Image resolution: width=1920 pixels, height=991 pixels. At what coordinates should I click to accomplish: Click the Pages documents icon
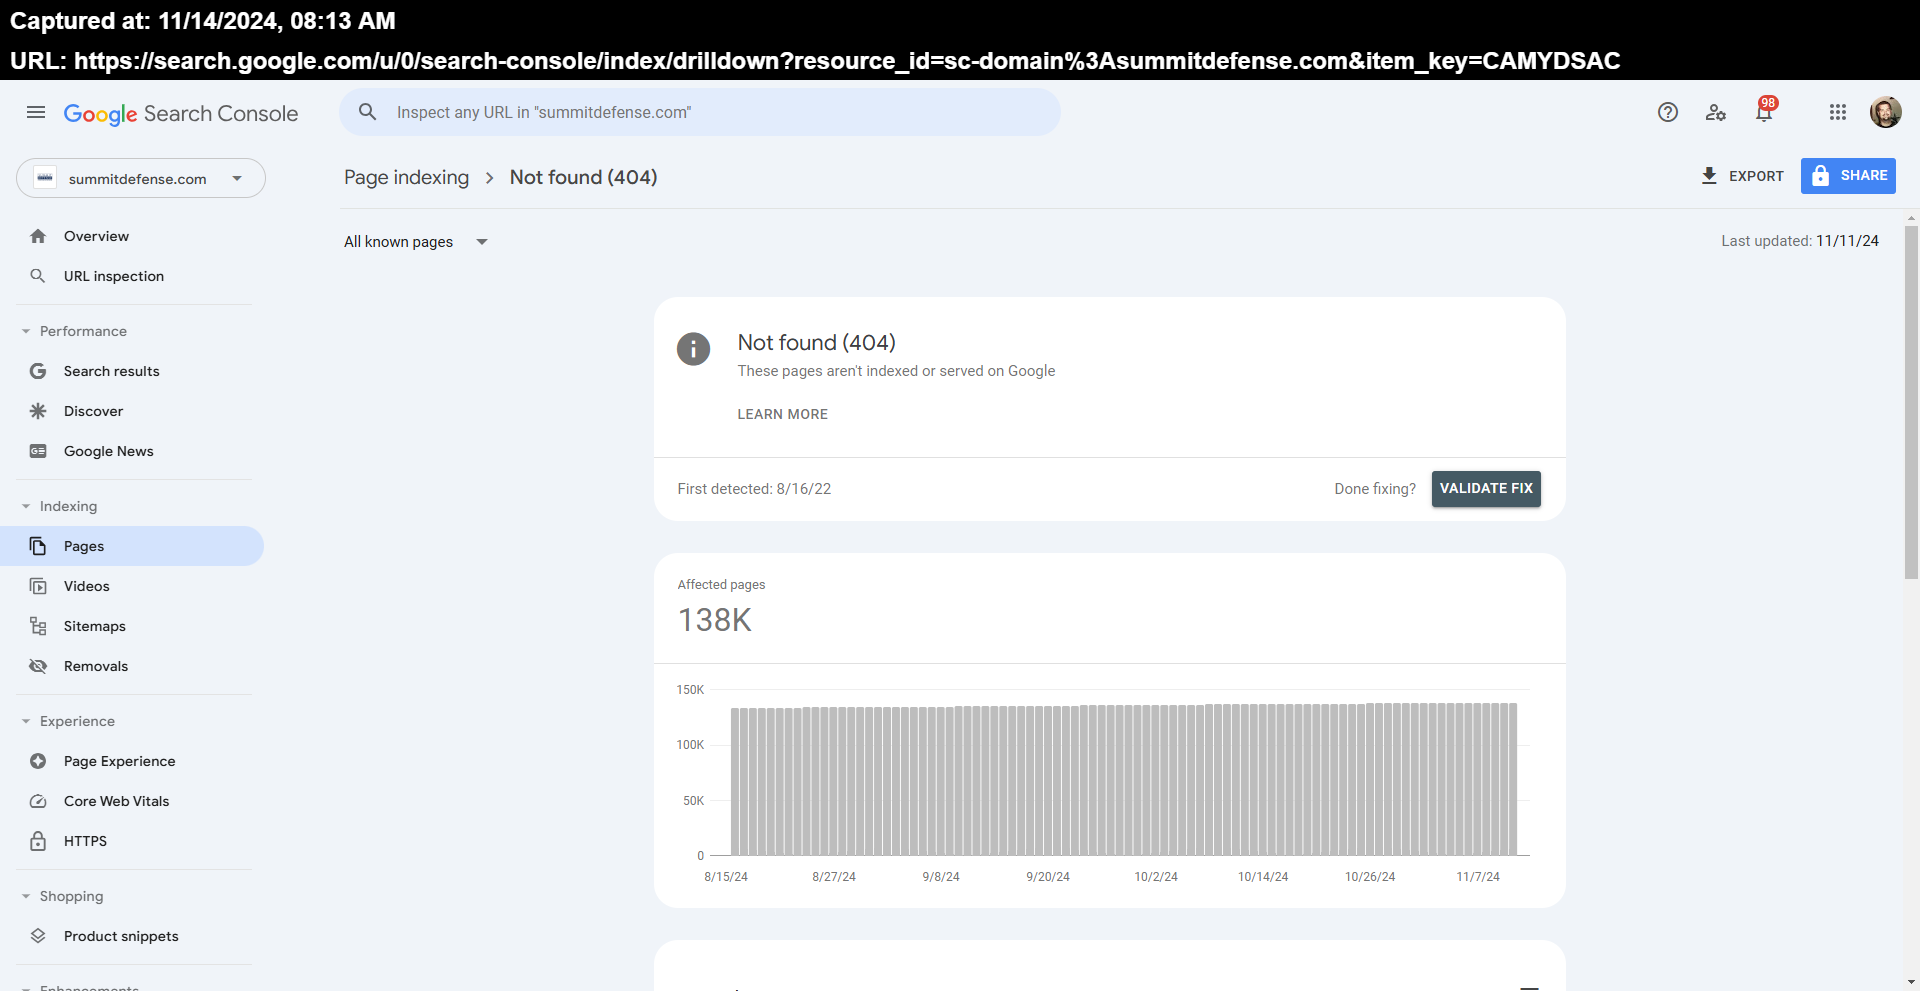pyautogui.click(x=38, y=546)
